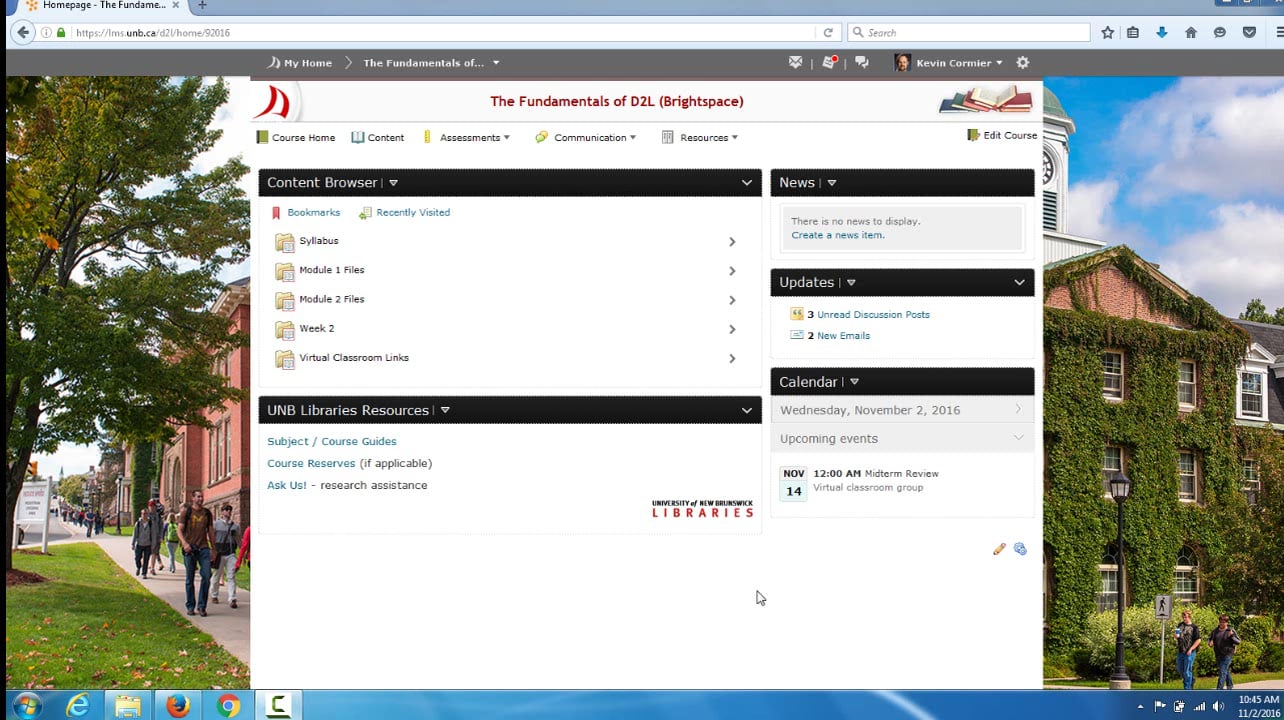Launch Internet Explorer from the taskbar

pos(77,705)
